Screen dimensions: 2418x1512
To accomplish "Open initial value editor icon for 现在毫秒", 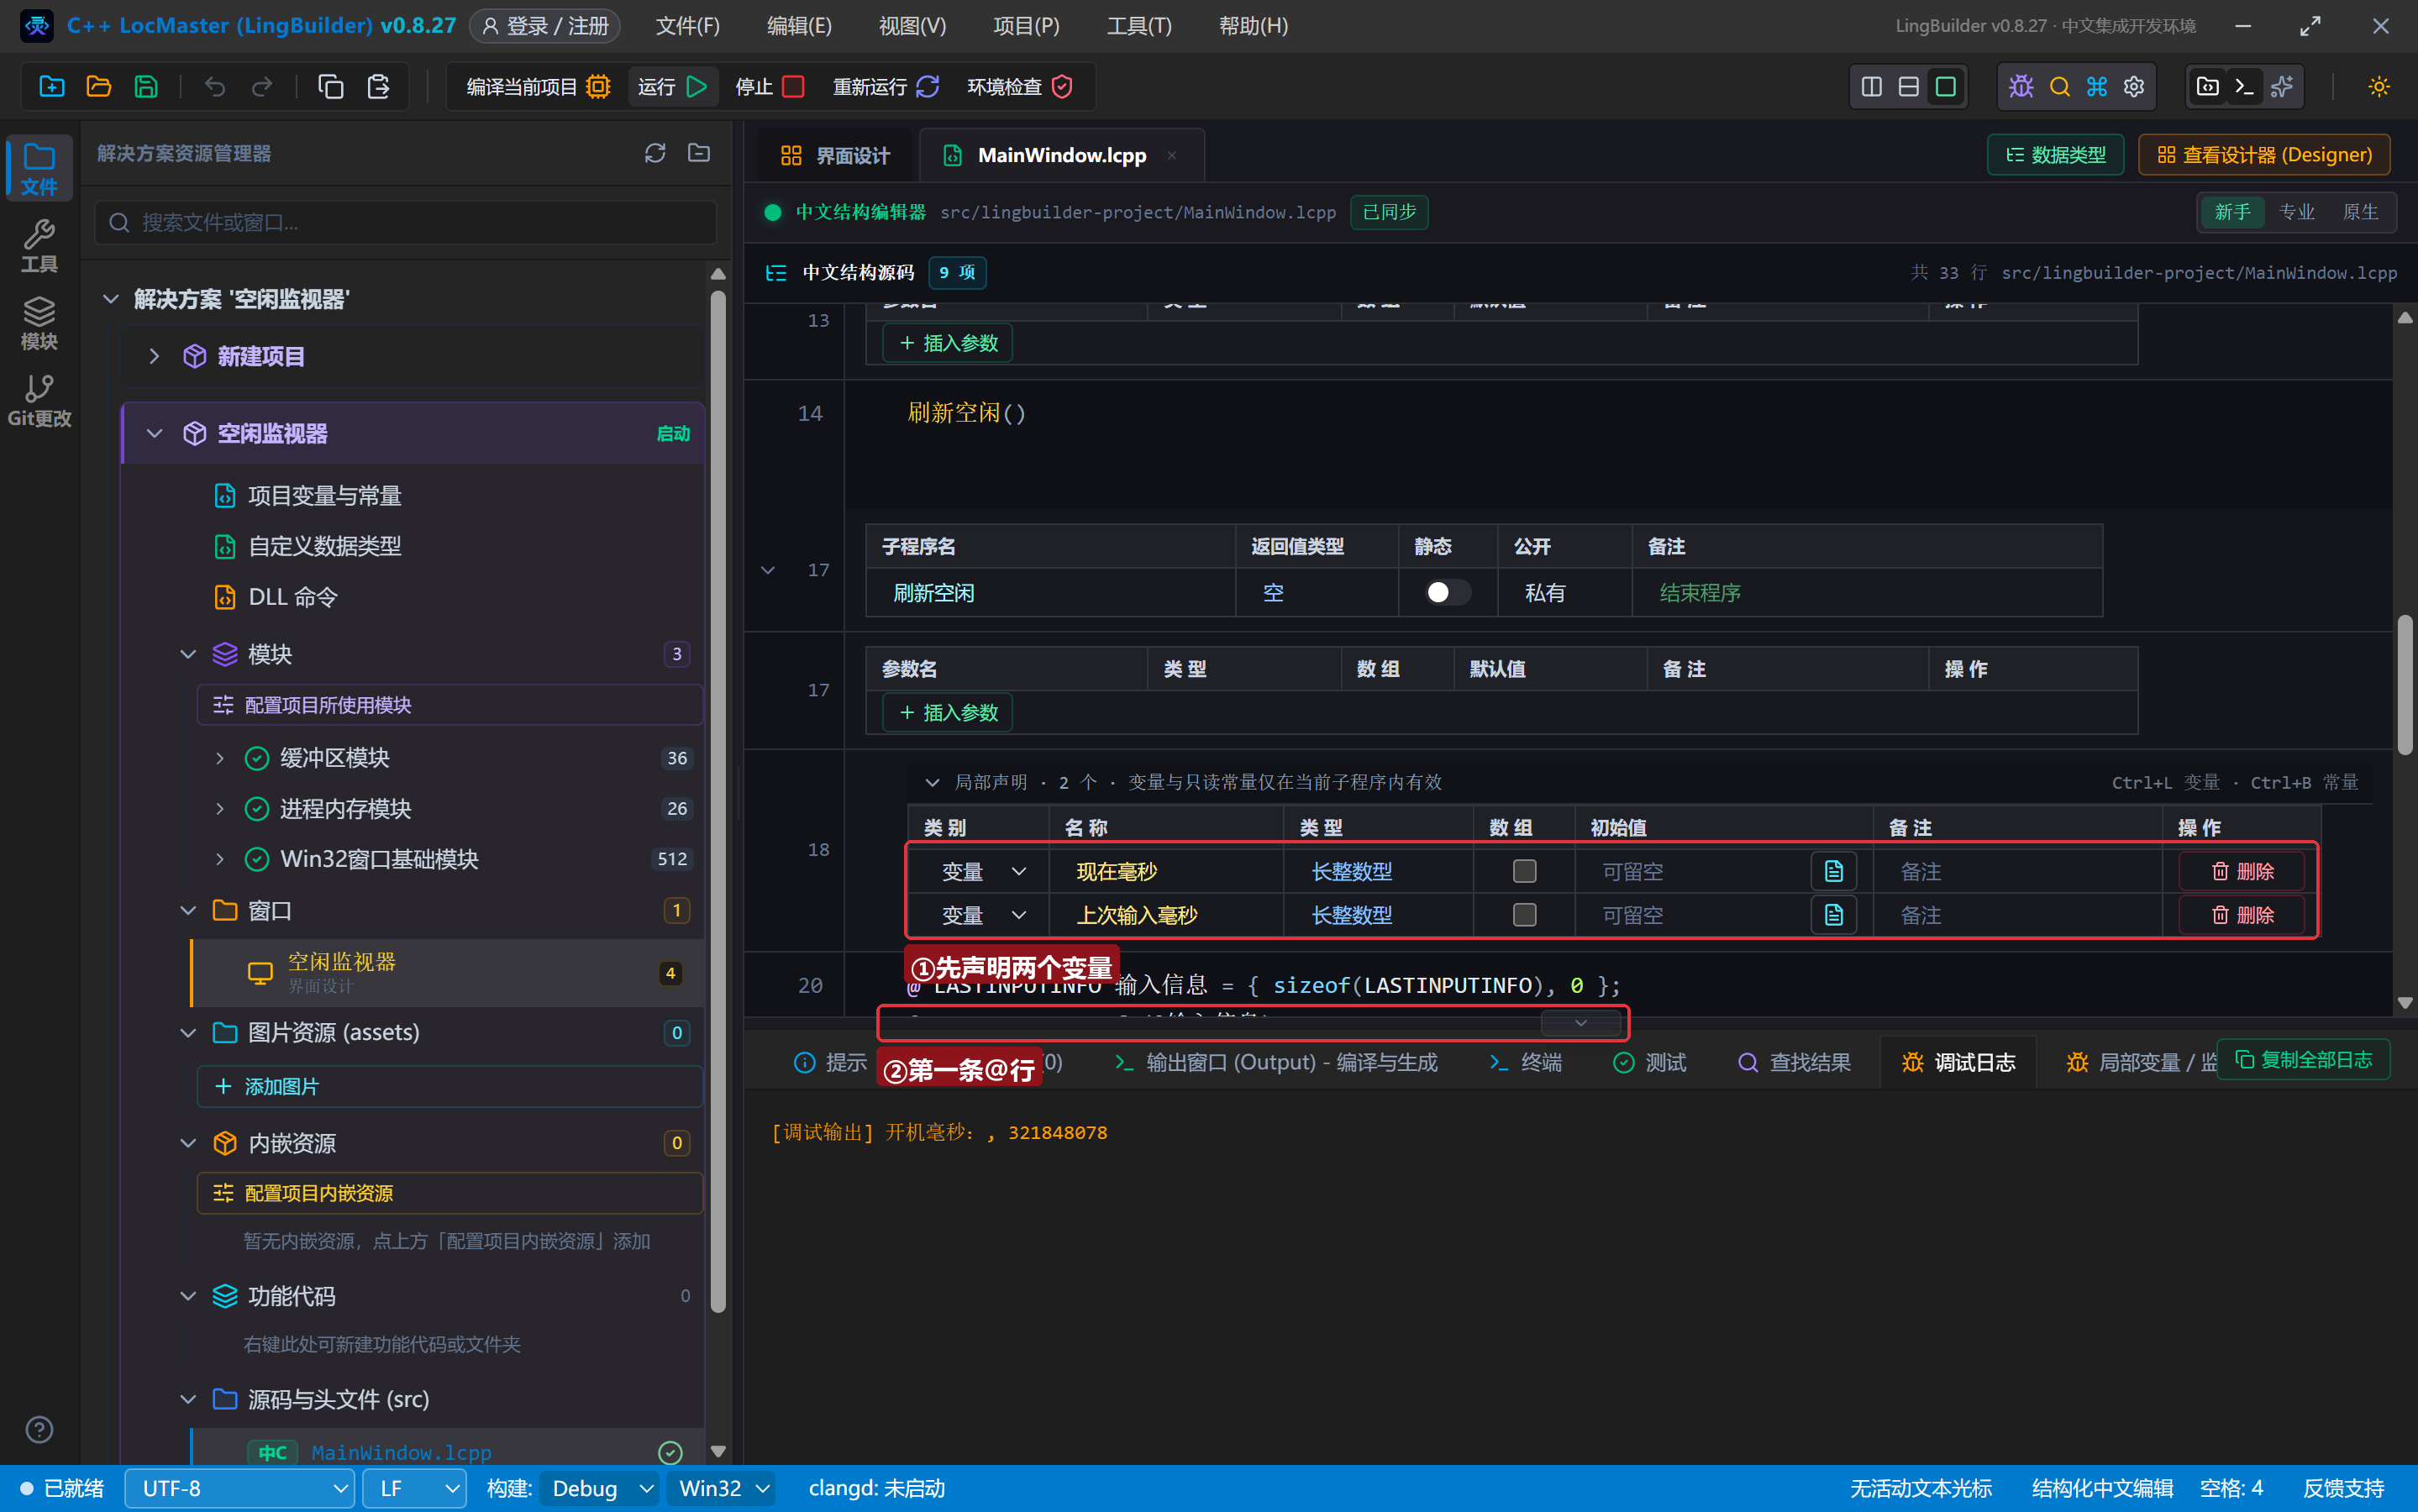I will (1833, 871).
